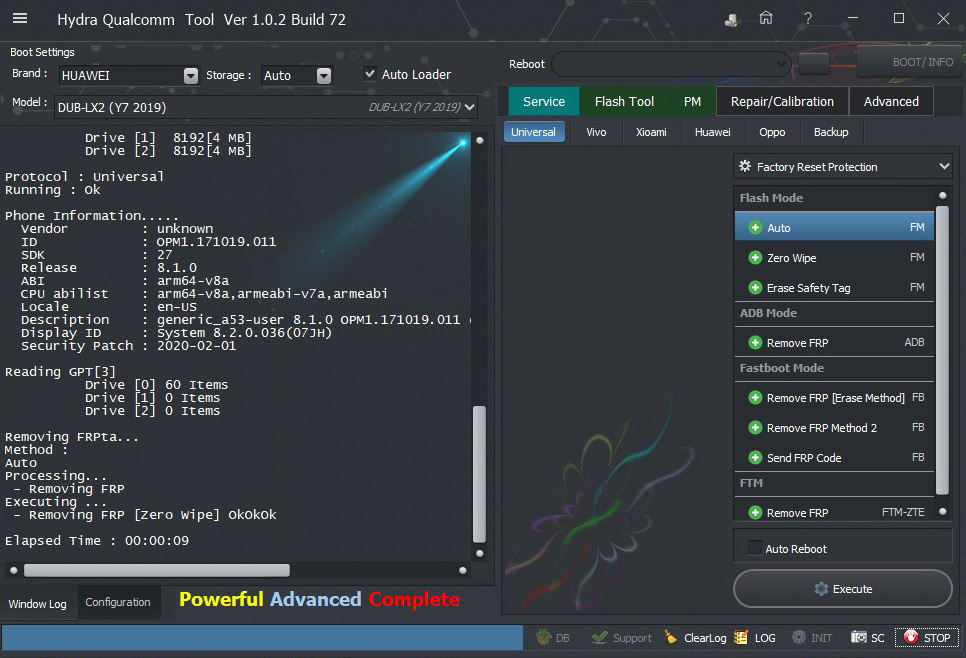This screenshot has width=966, height=658.
Task: Switch to the Window Log tab
Action: pyautogui.click(x=38, y=603)
